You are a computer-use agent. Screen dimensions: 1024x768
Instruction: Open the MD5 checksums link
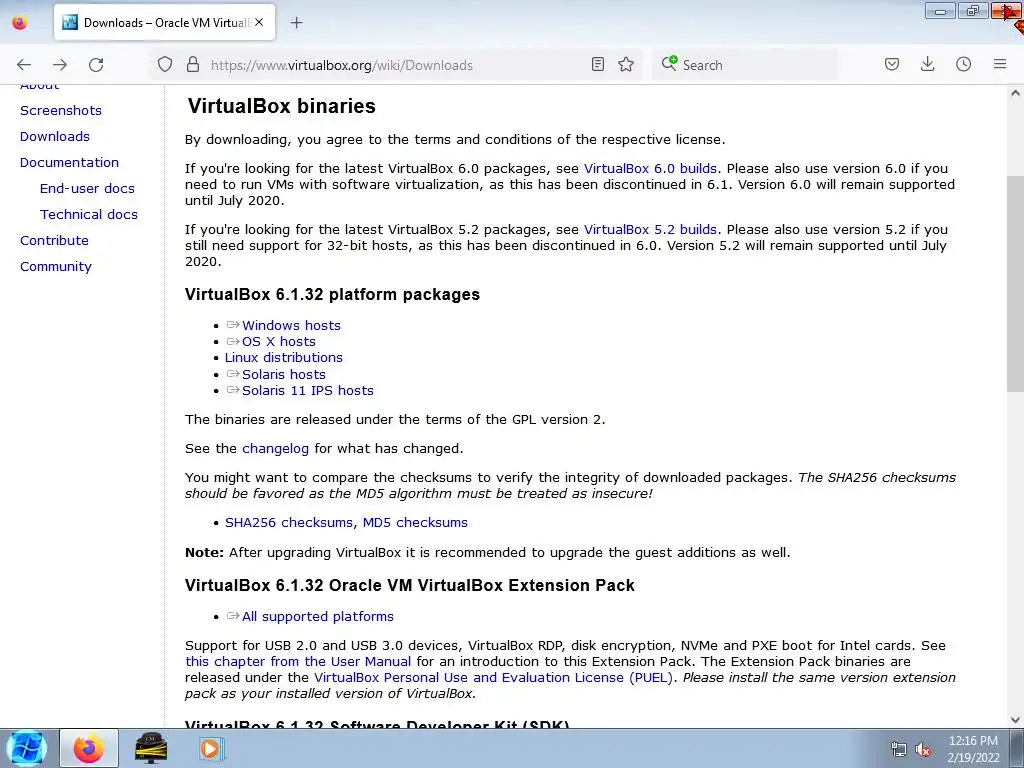tap(415, 522)
